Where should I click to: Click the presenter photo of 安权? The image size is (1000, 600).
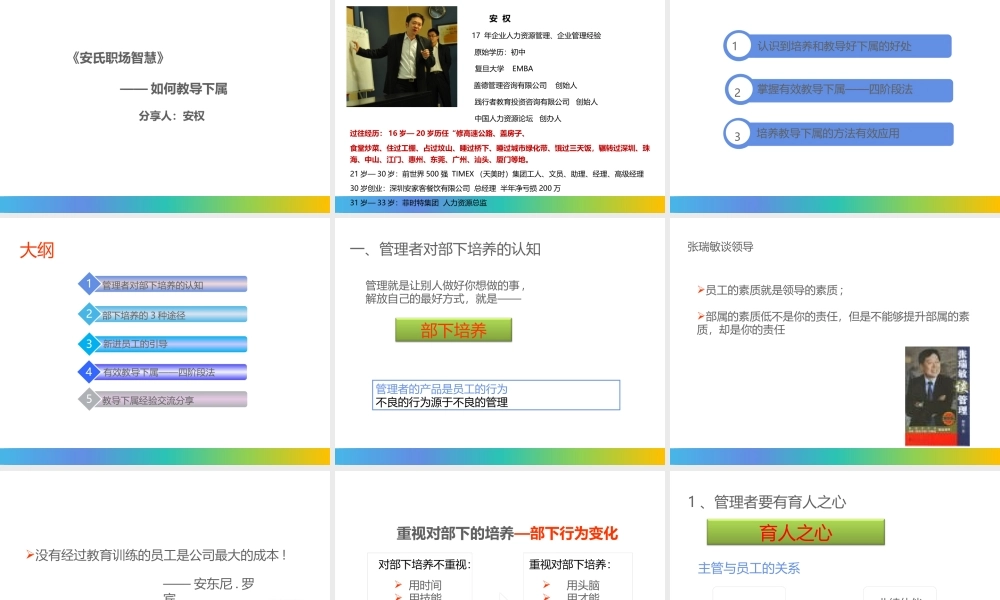point(401,56)
